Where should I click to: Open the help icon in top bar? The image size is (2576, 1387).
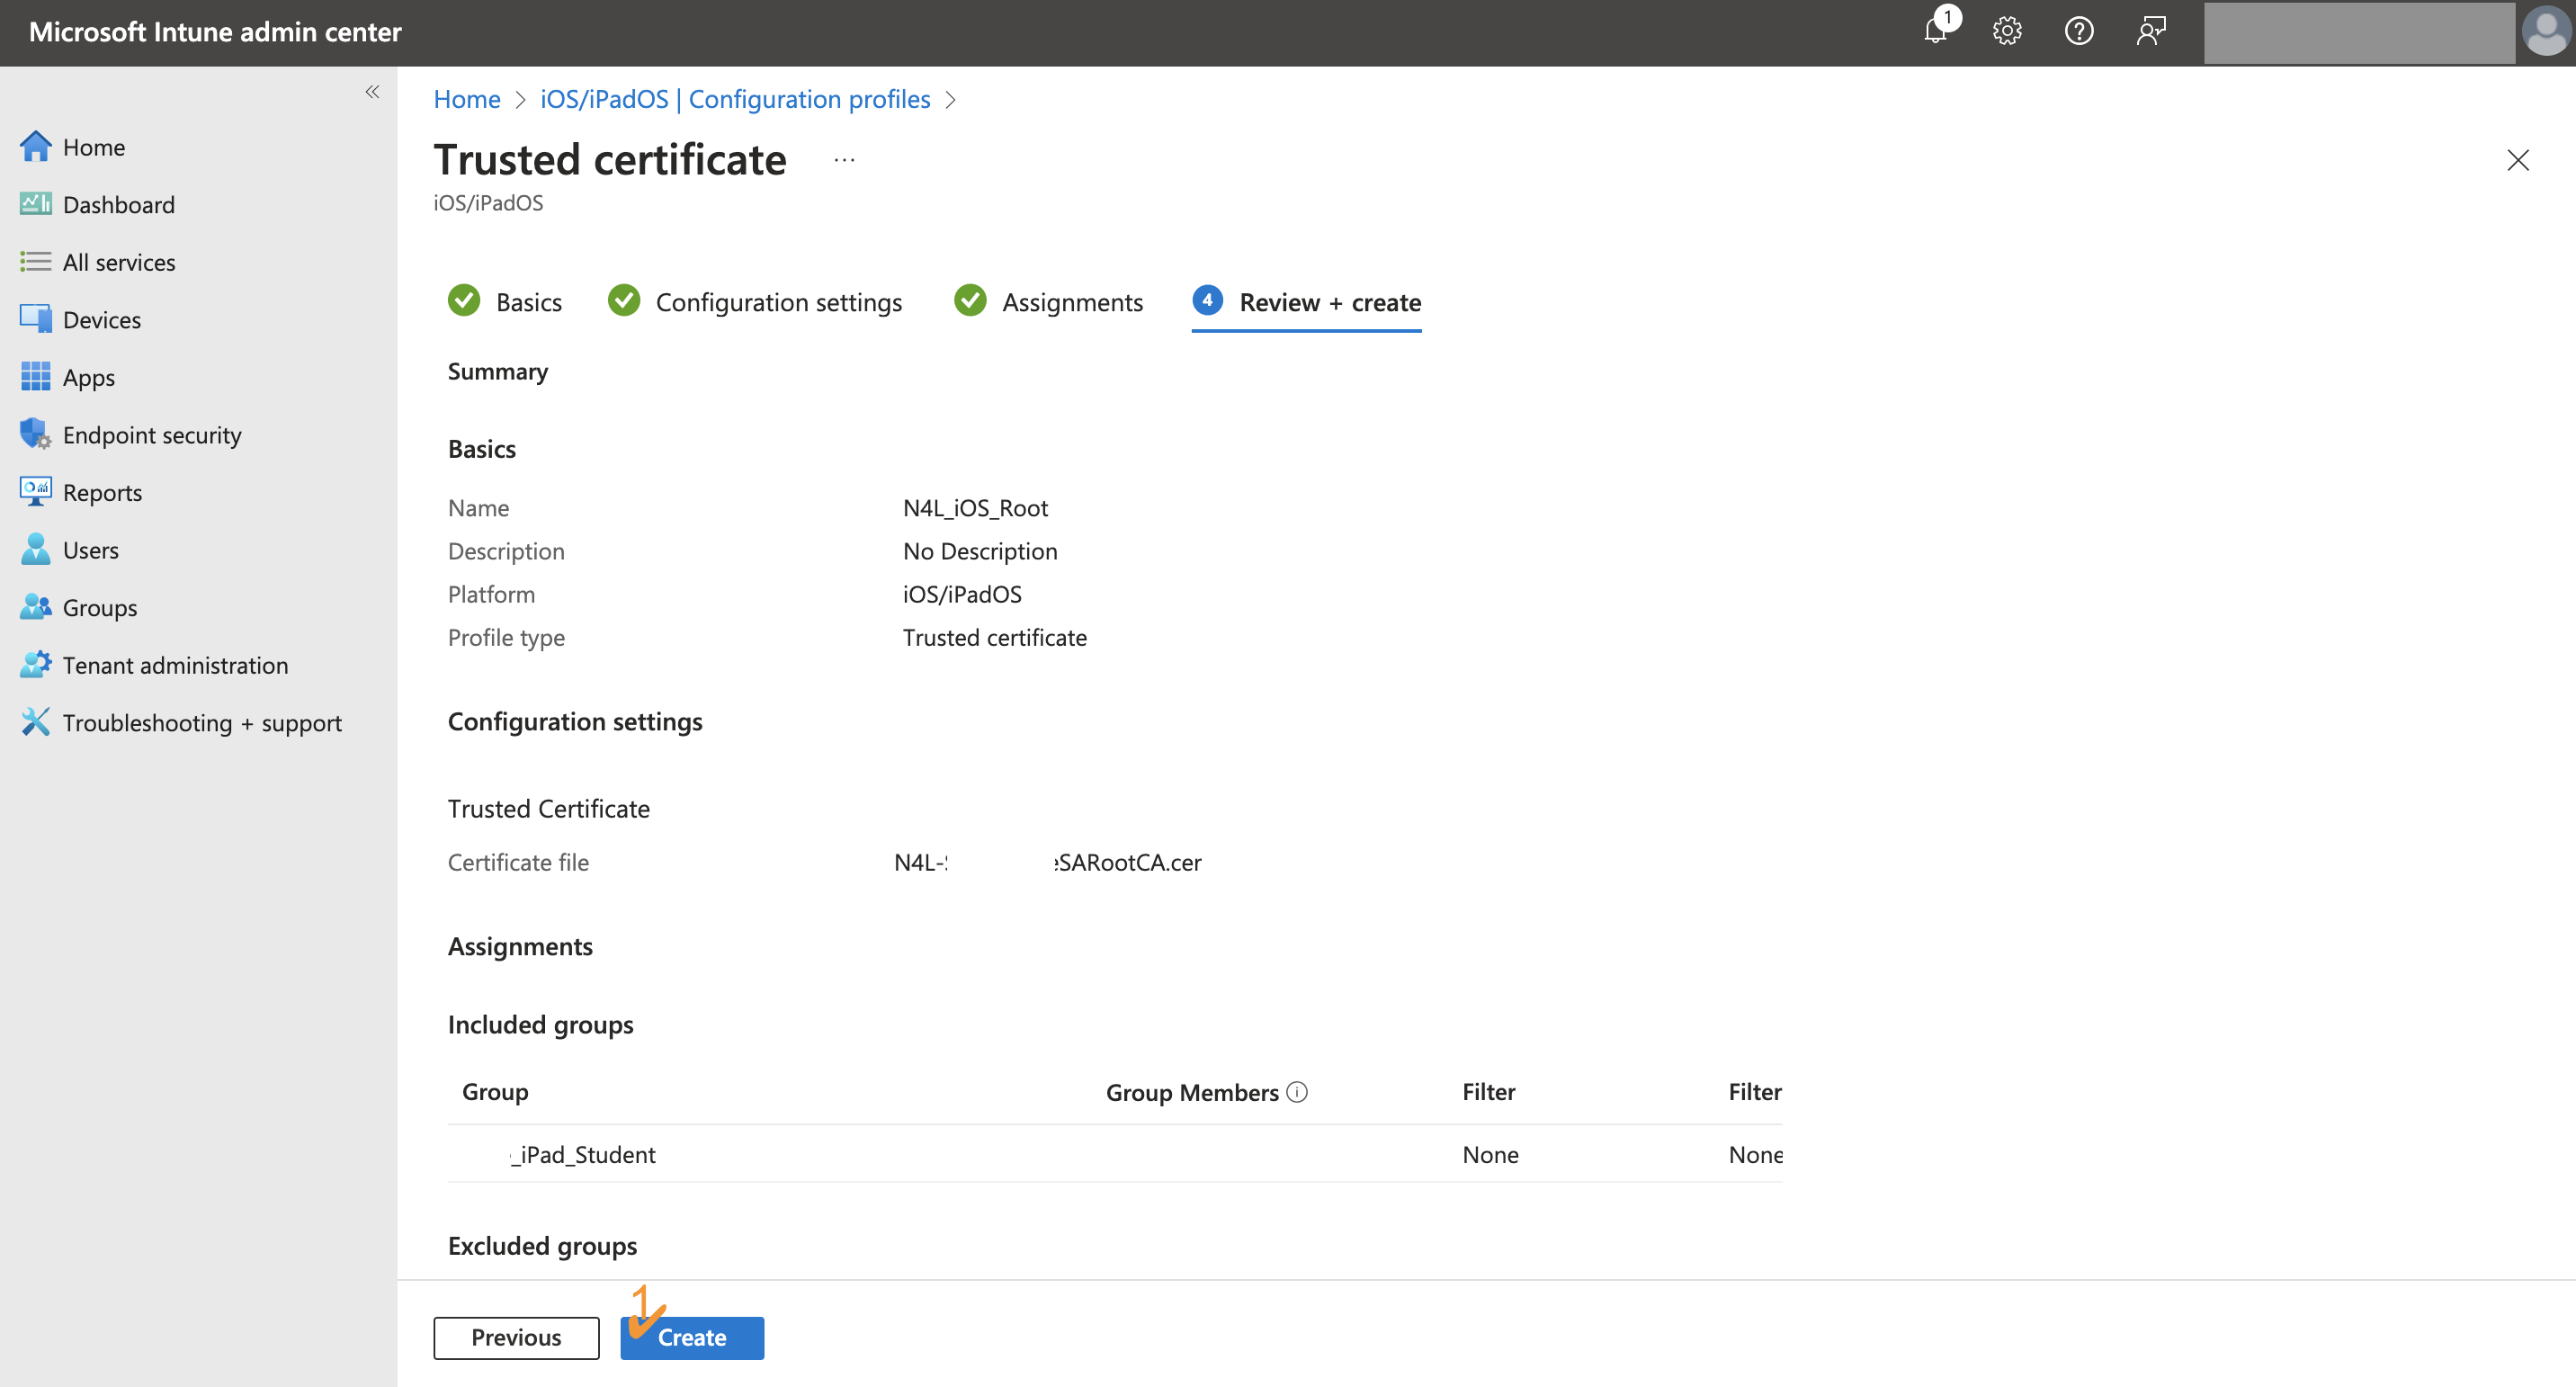2079,31
